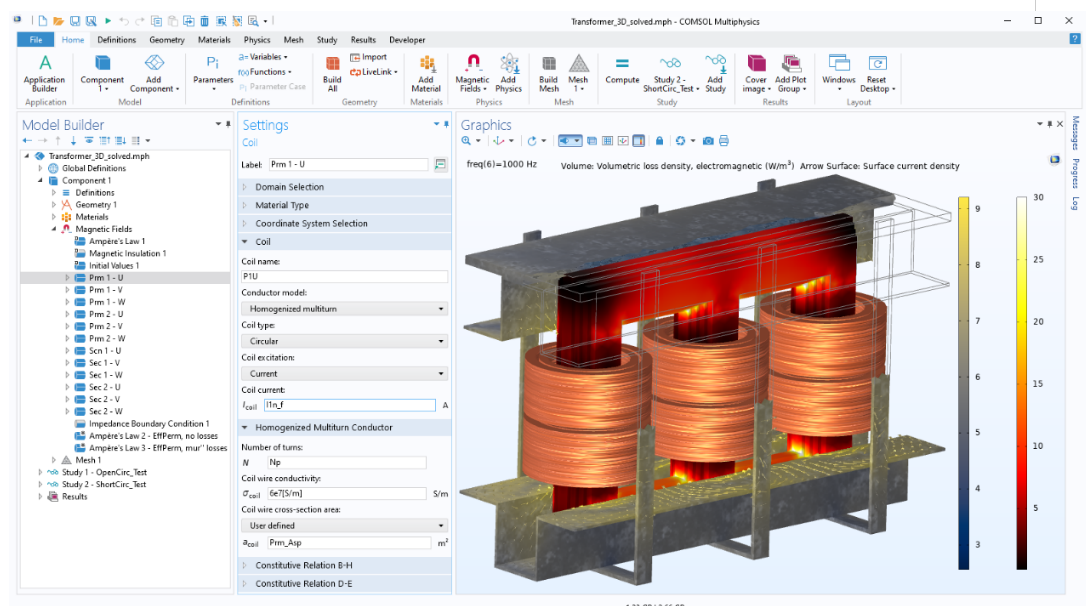Screen dimensions: 1086x606
Task: Expand the Coordinate System Selection section
Action: (x=345, y=224)
